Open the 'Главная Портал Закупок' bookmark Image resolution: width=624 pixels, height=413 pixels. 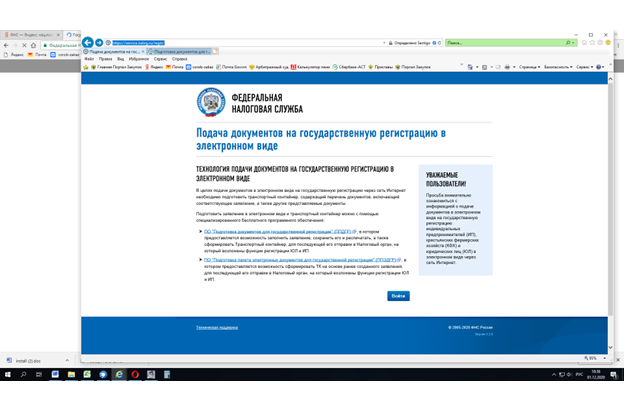pyautogui.click(x=116, y=67)
